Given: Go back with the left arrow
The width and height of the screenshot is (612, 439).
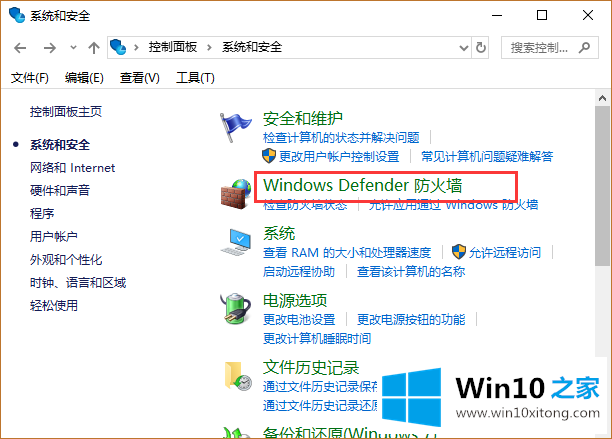Looking at the screenshot, I should [x=20, y=48].
